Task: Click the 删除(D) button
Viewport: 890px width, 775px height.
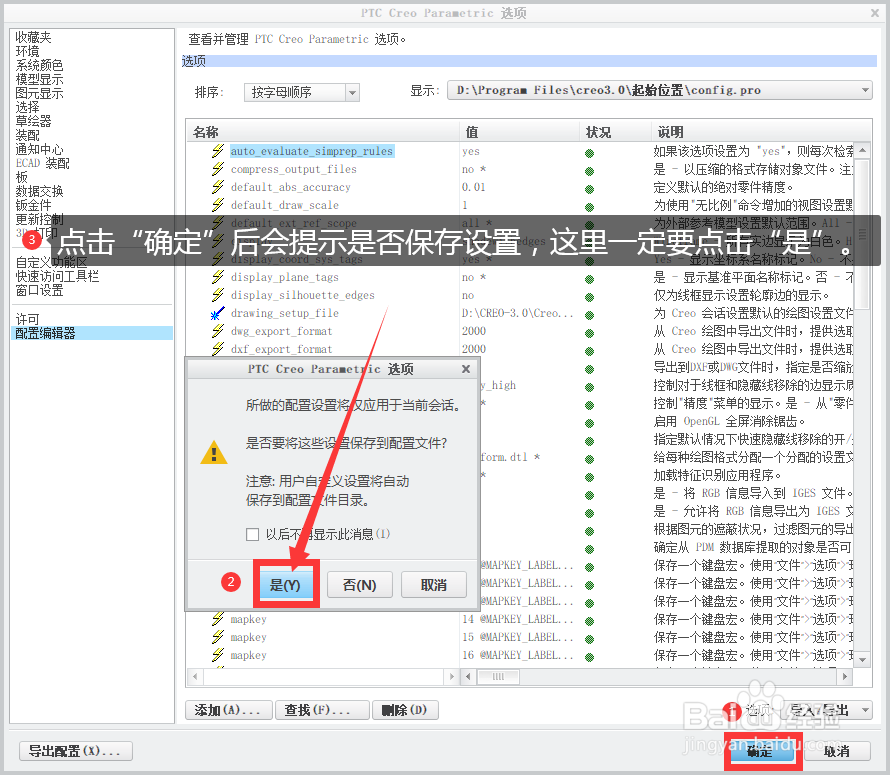Action: [x=404, y=710]
